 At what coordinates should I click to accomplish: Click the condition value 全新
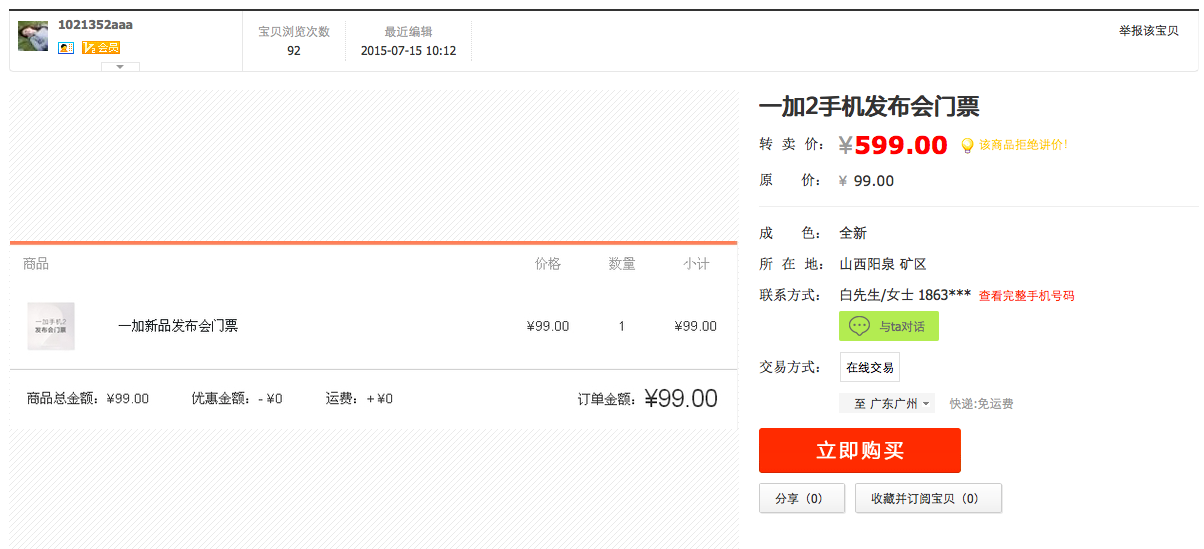[x=853, y=233]
